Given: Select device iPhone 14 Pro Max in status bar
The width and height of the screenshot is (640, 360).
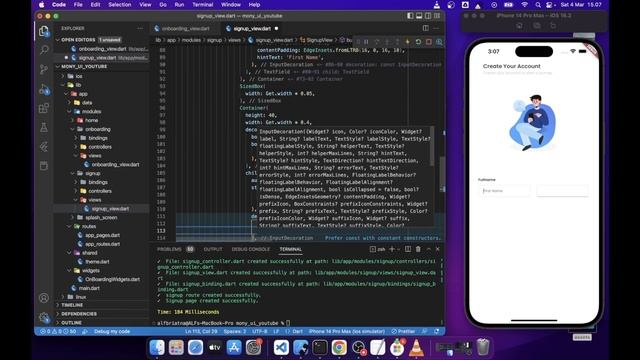Looking at the screenshot, I should point(347,331).
